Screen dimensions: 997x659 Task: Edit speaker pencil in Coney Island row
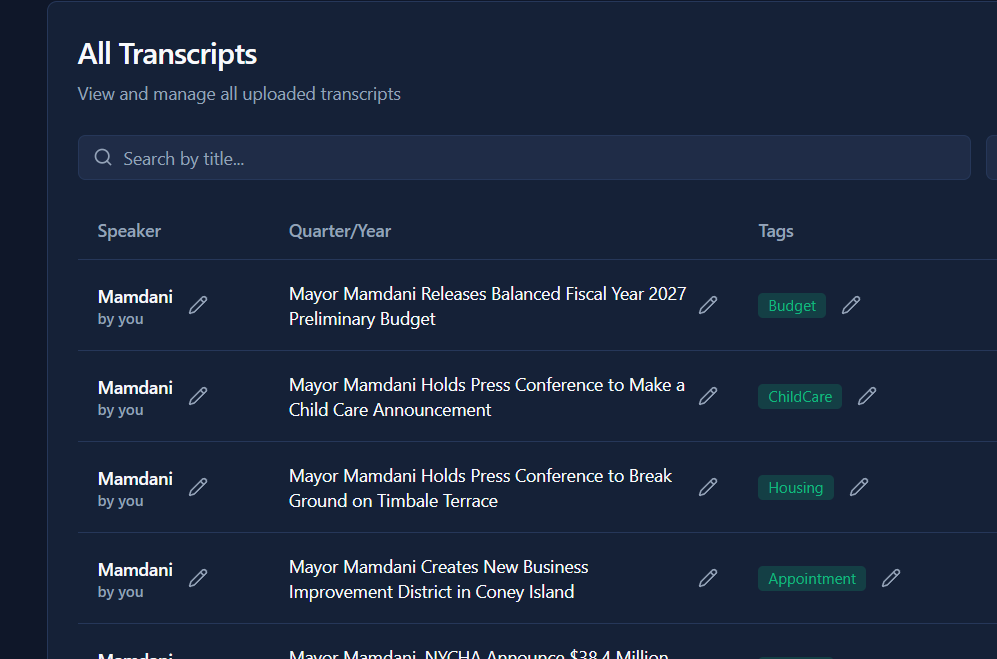tap(198, 578)
